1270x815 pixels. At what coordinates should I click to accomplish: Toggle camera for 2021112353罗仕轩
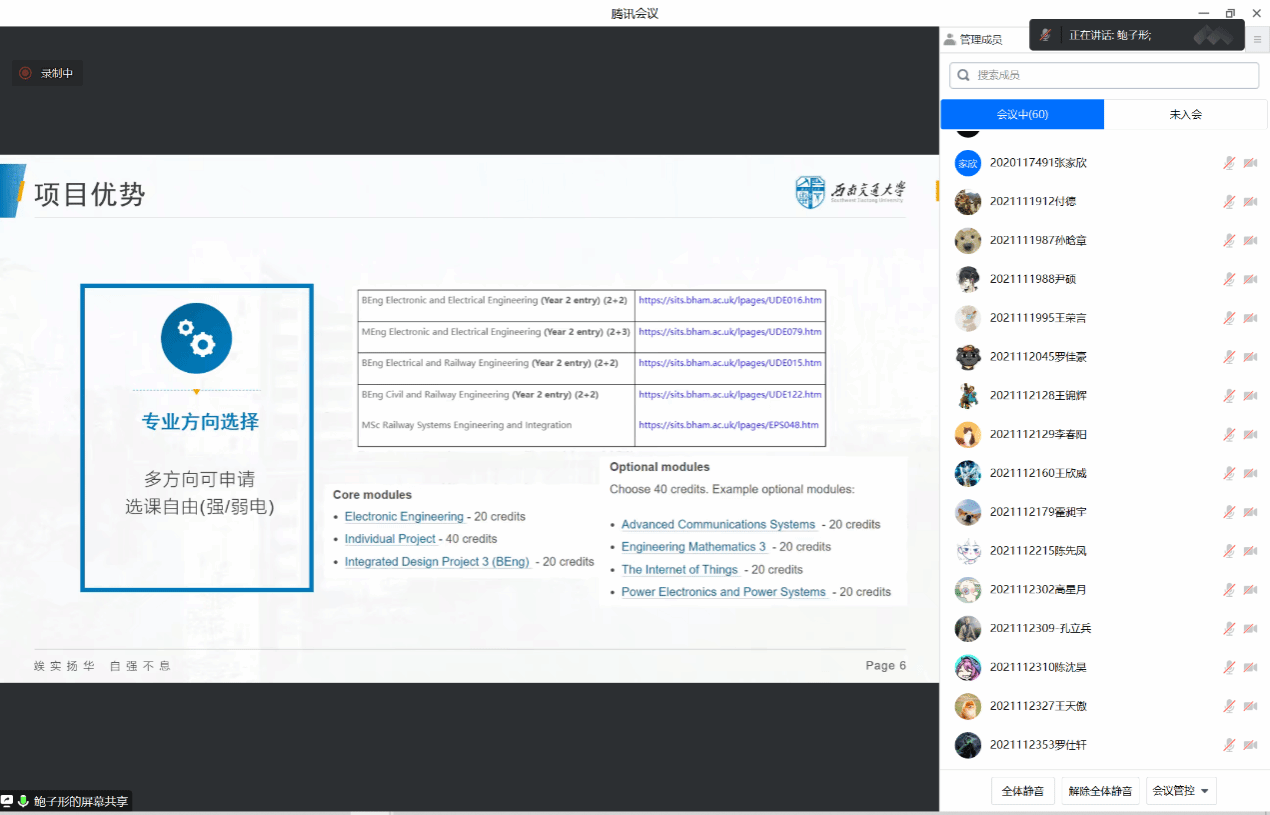pos(1250,745)
